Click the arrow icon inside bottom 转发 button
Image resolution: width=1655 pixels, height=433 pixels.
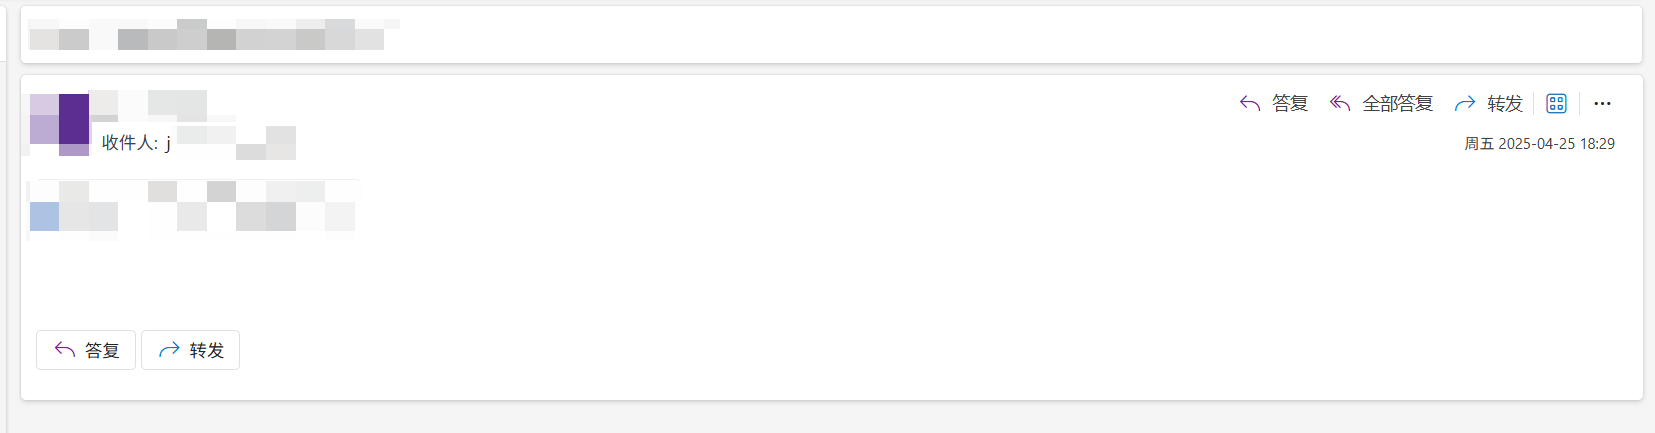coord(169,349)
